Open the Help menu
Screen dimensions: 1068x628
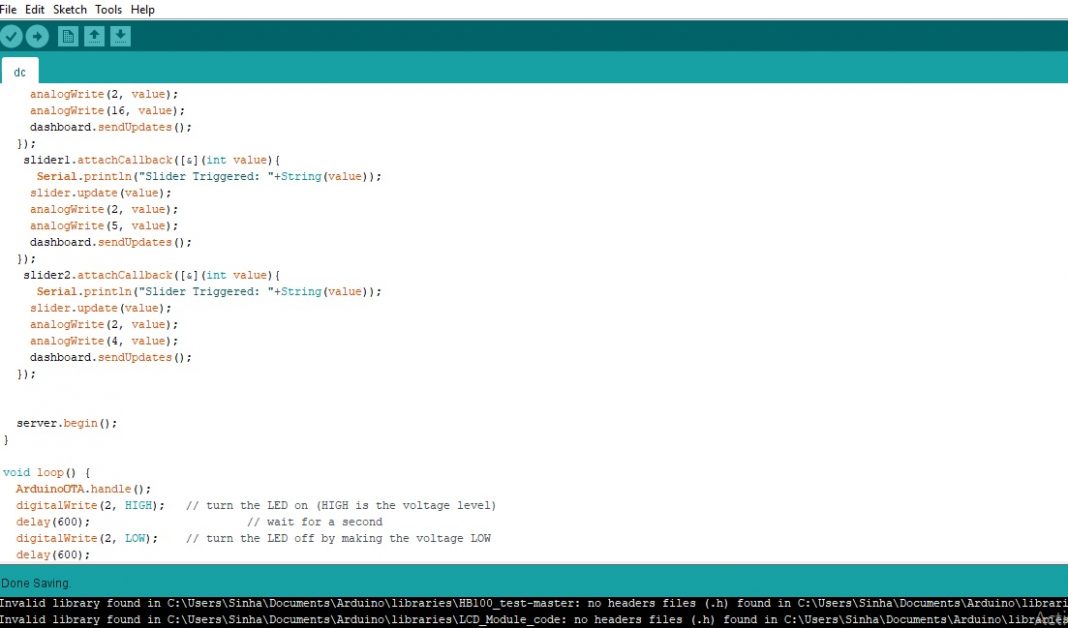pos(143,9)
